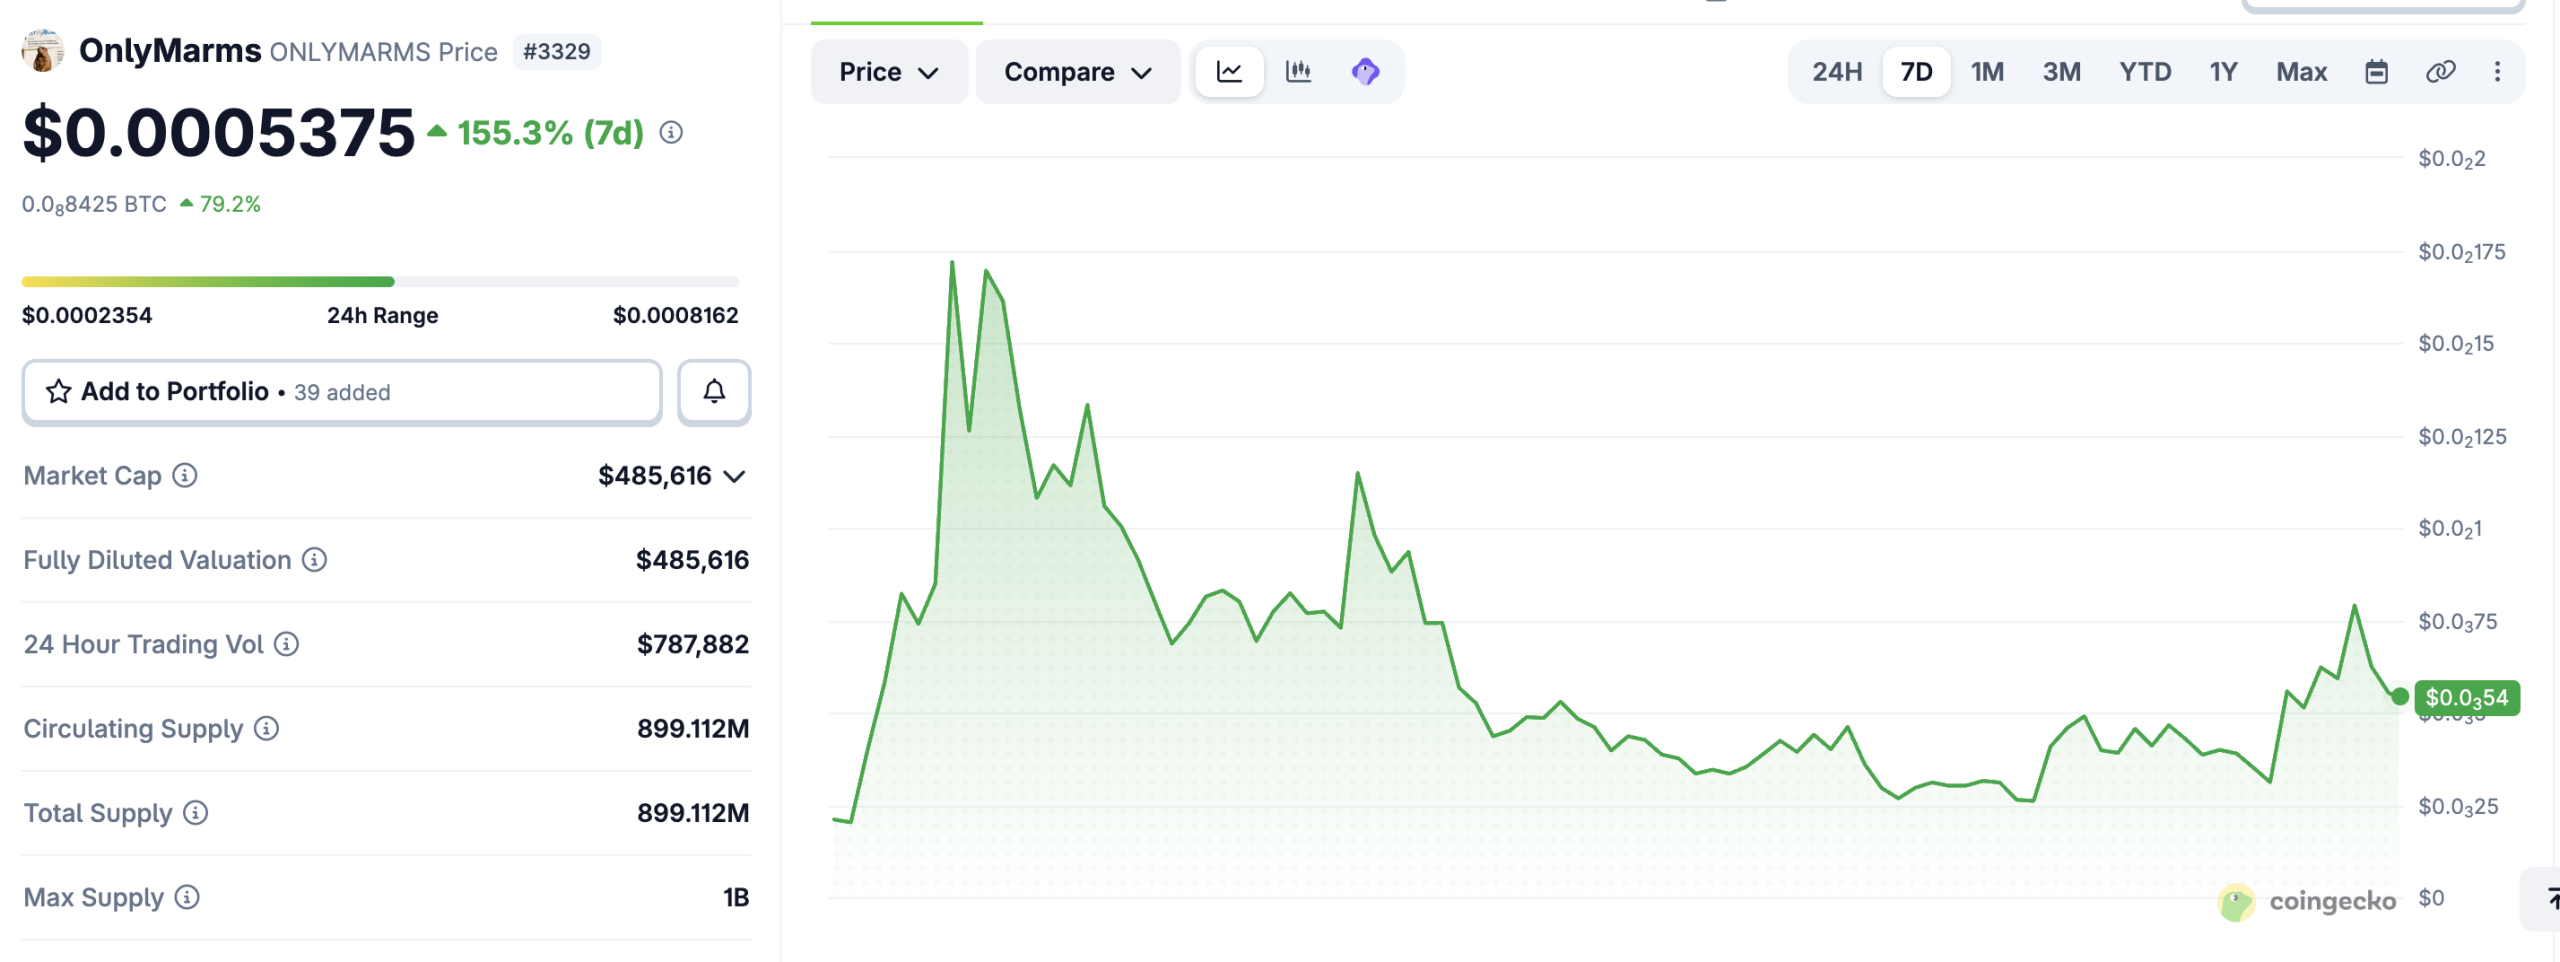Click the OnlyMarms coin name heading
The width and height of the screenshot is (2560, 962).
170,51
